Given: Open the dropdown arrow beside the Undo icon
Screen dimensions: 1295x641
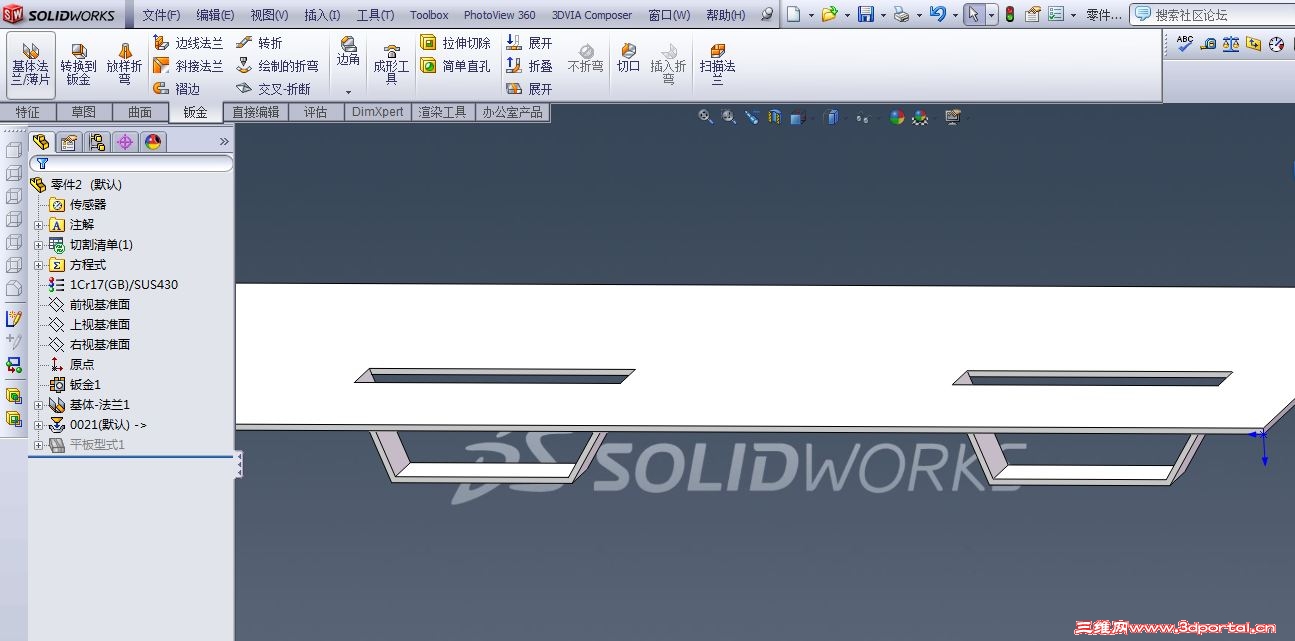Looking at the screenshot, I should tap(954, 15).
